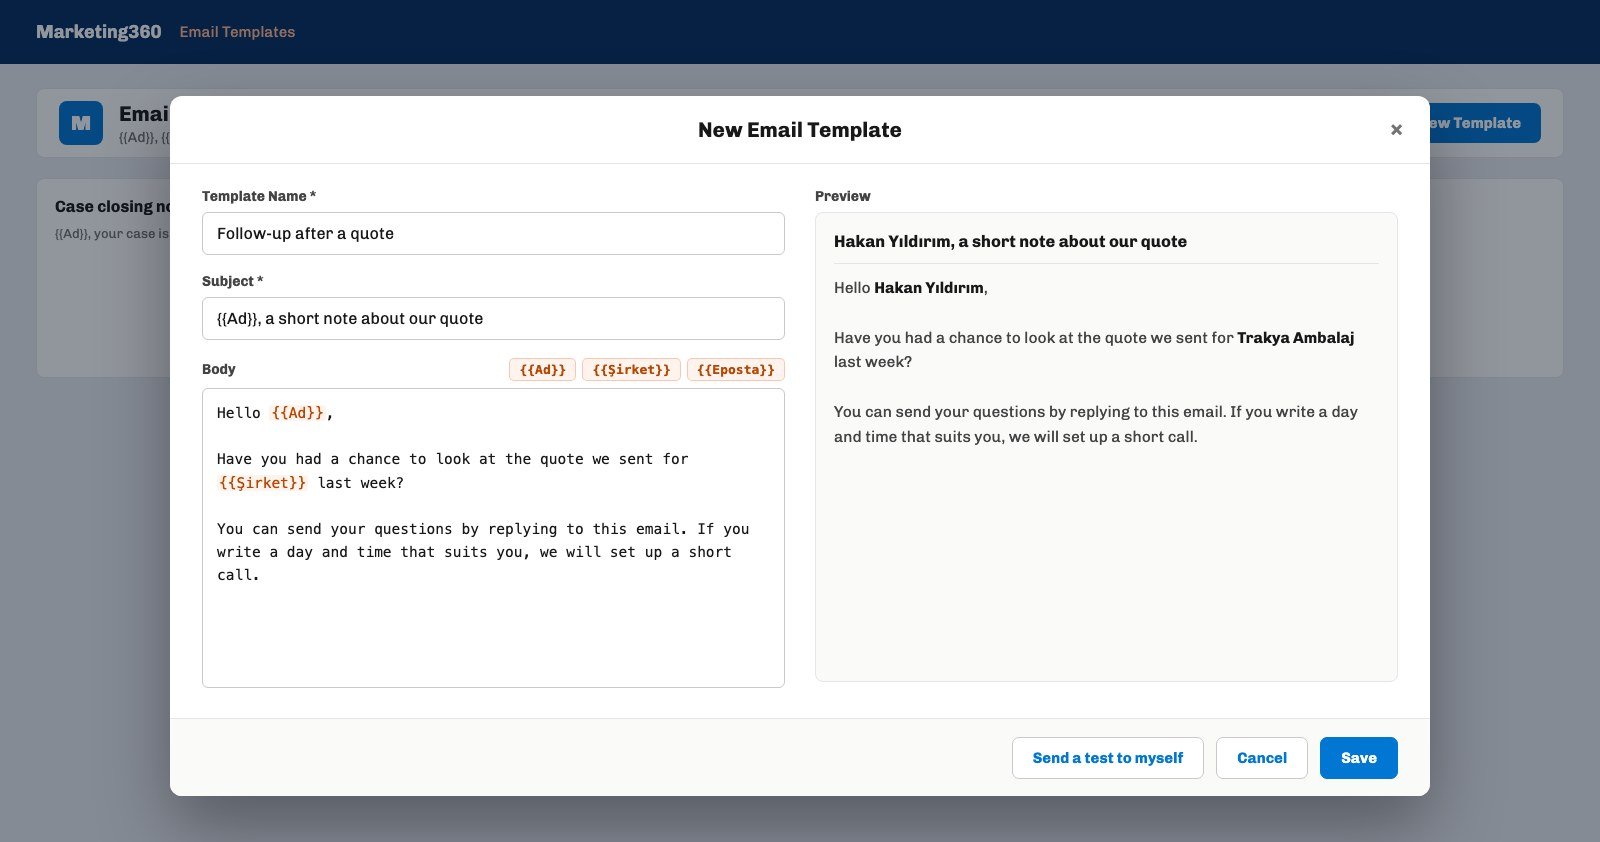Image resolution: width=1600 pixels, height=842 pixels.
Task: Insert the {{Şirket}} variable chip
Action: (x=631, y=370)
